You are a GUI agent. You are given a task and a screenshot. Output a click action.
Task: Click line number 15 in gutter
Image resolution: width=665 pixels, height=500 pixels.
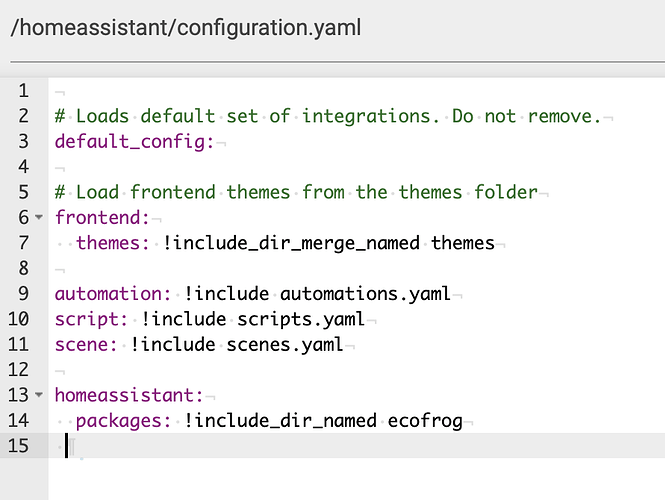[18, 446]
